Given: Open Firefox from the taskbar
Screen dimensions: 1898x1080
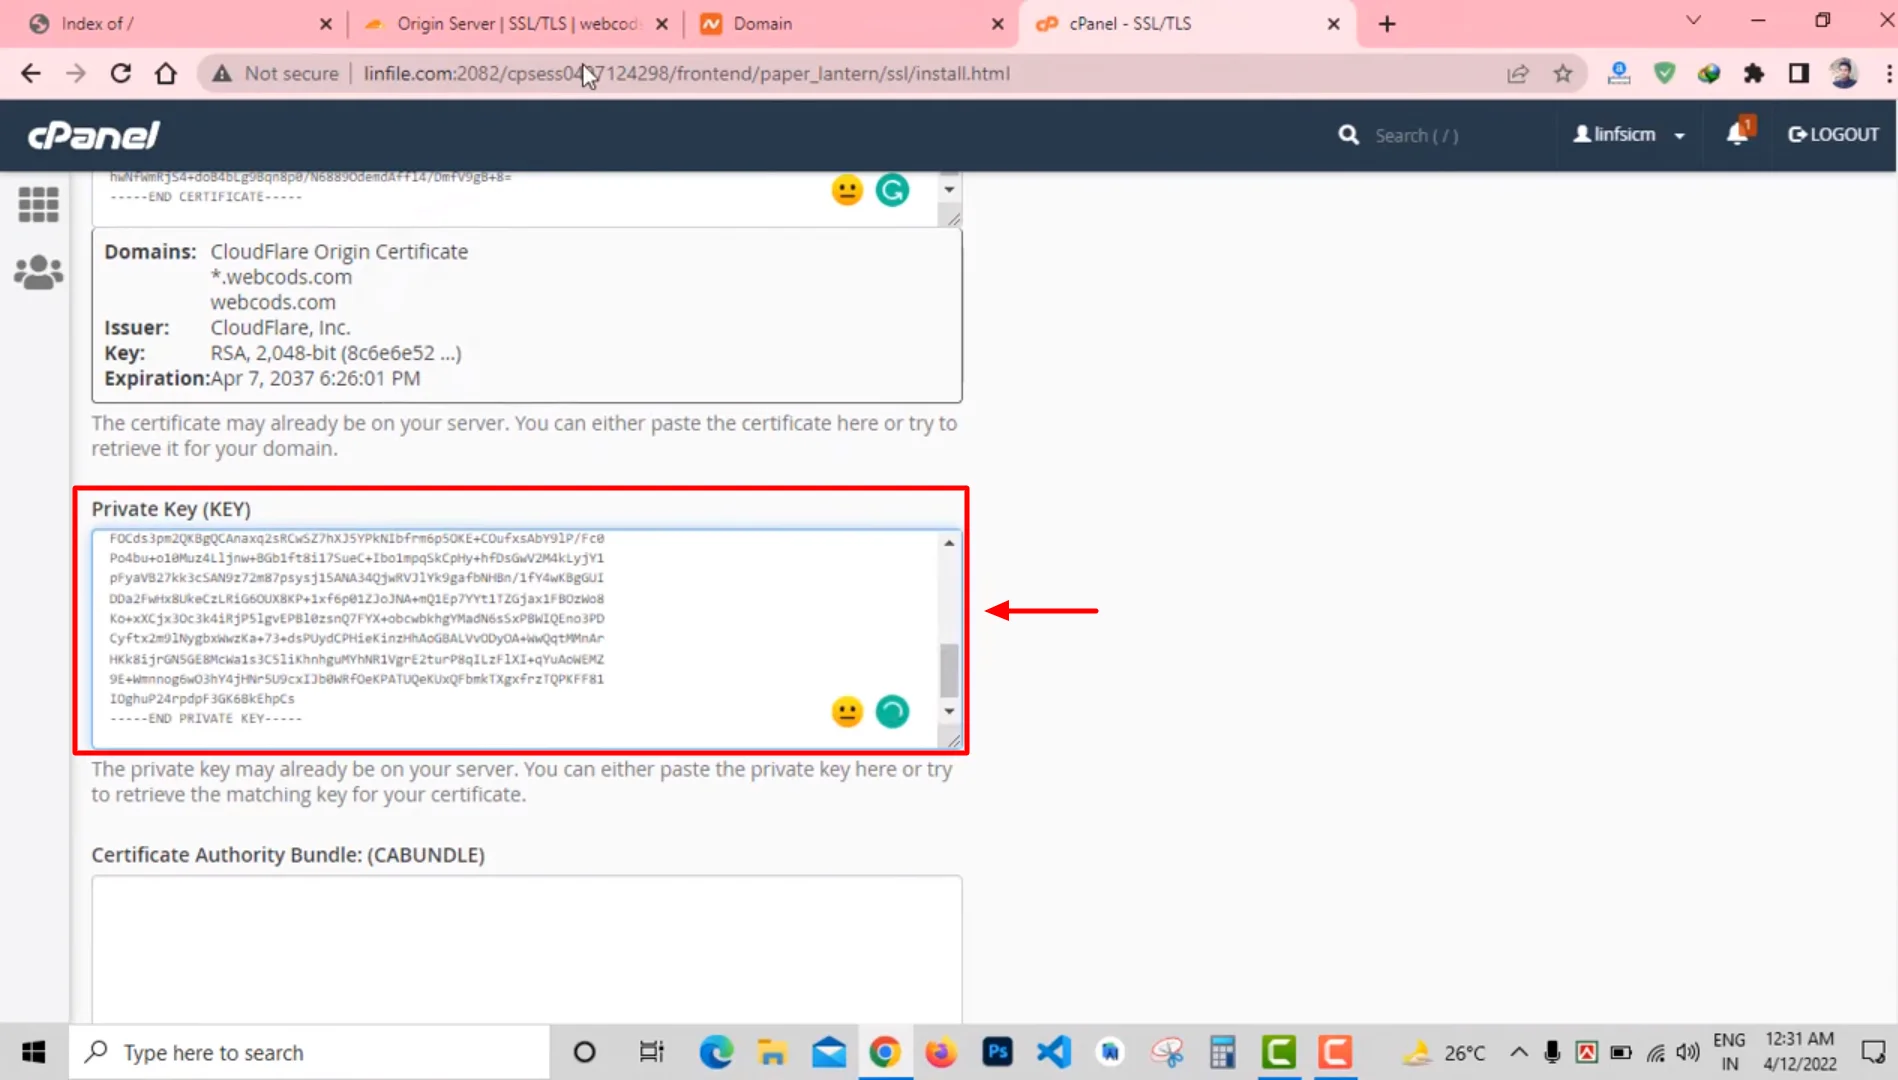Looking at the screenshot, I should pyautogui.click(x=940, y=1052).
